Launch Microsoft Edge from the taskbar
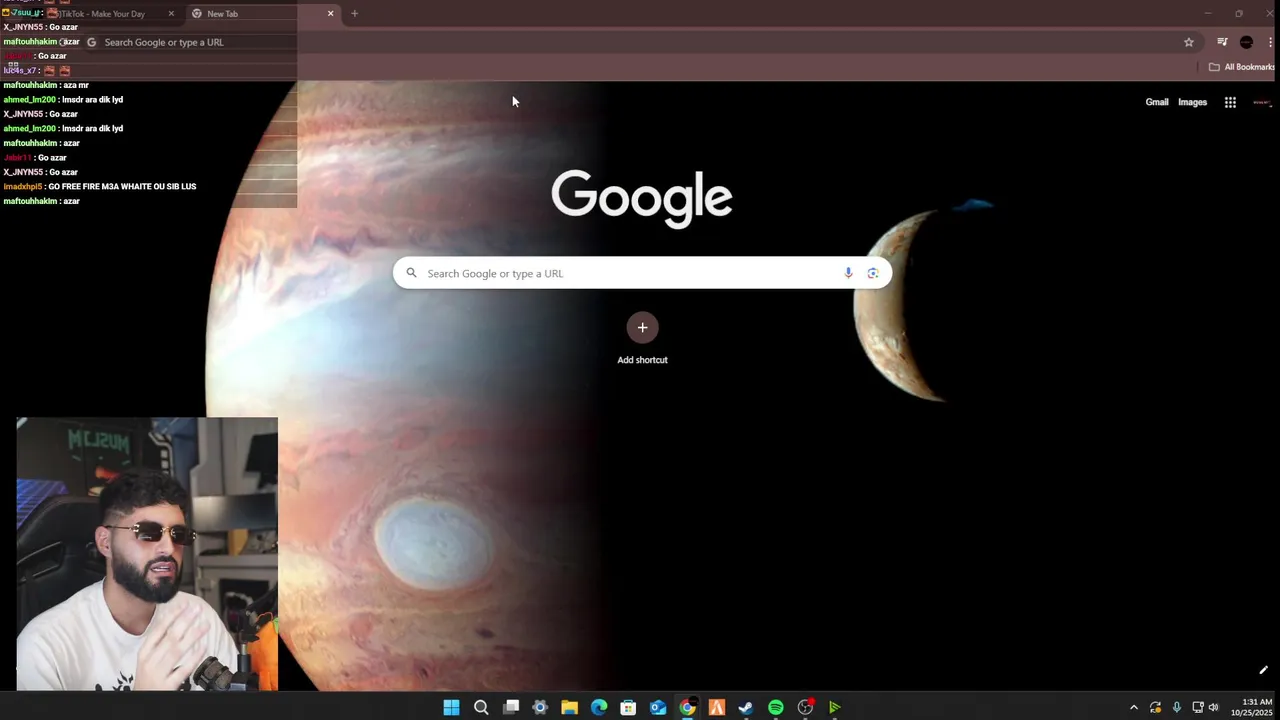 pyautogui.click(x=599, y=708)
